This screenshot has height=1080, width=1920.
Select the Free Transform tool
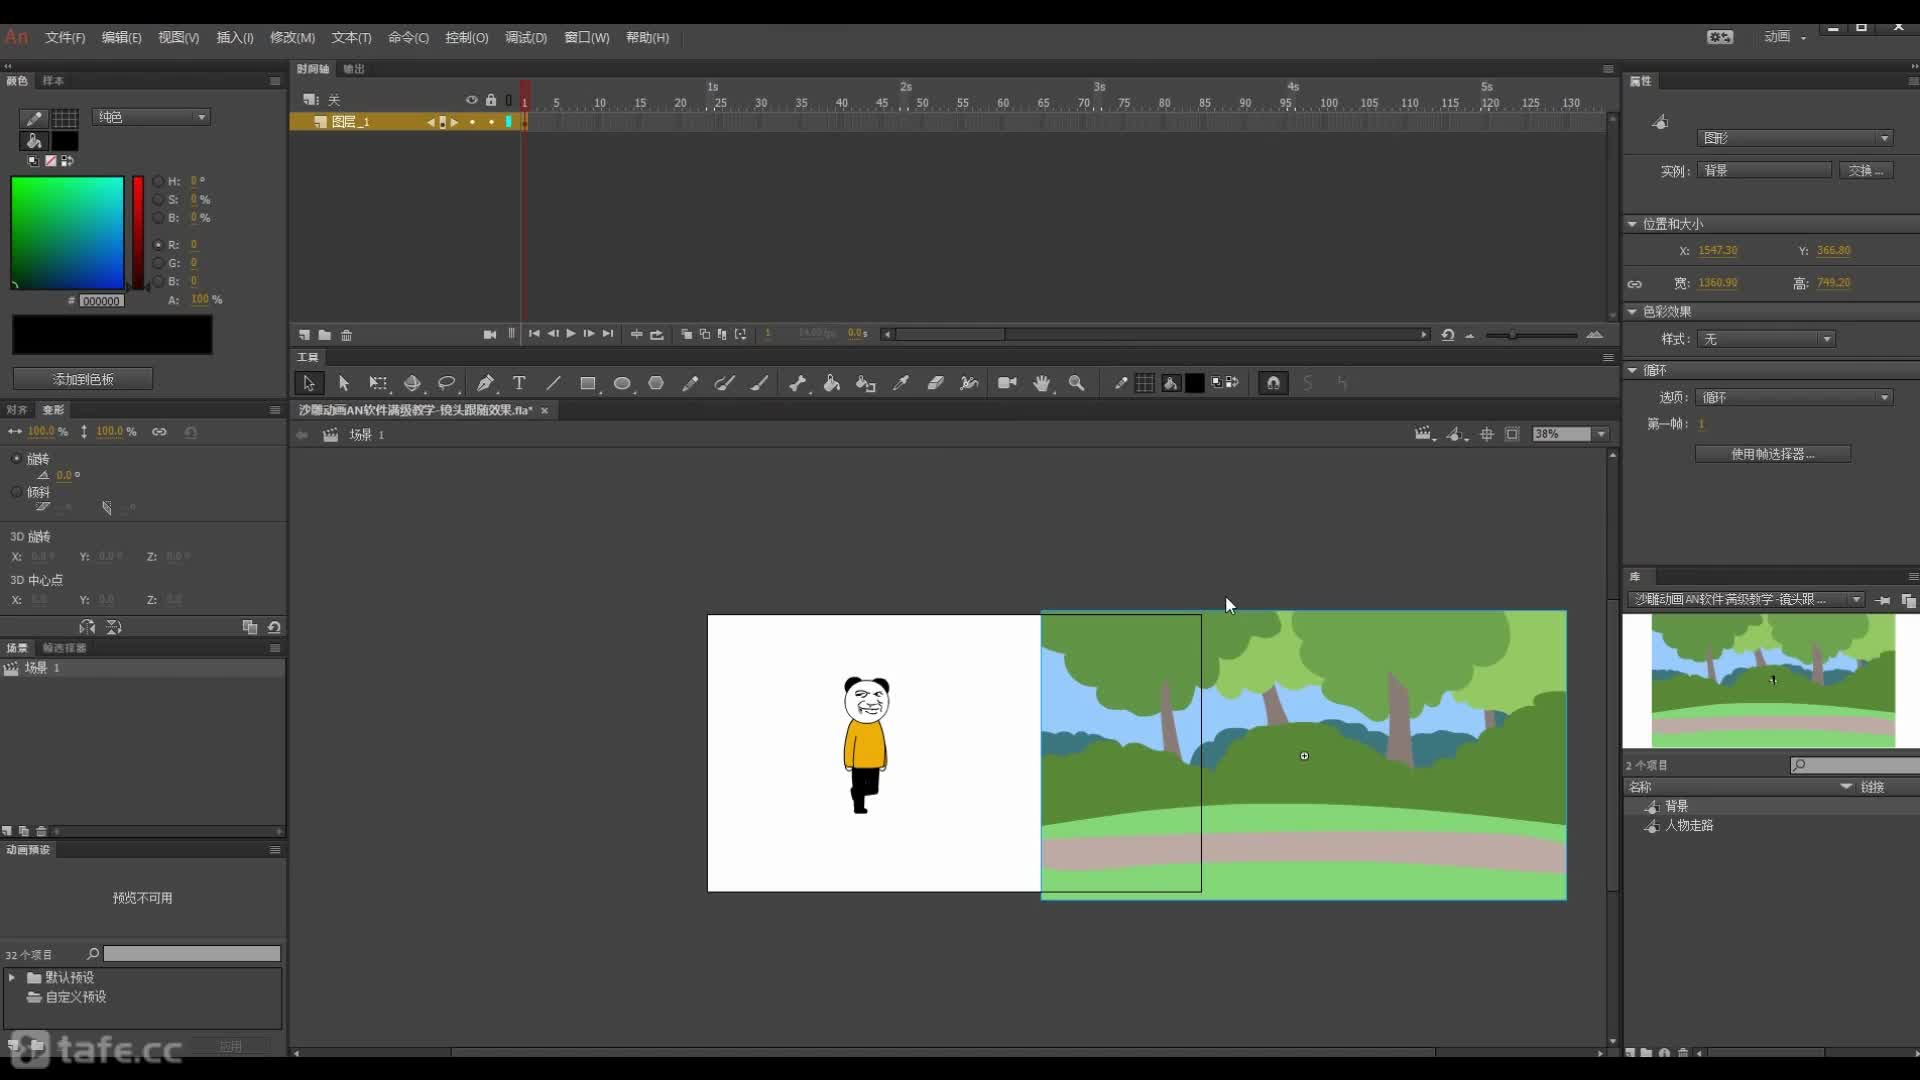click(x=378, y=384)
